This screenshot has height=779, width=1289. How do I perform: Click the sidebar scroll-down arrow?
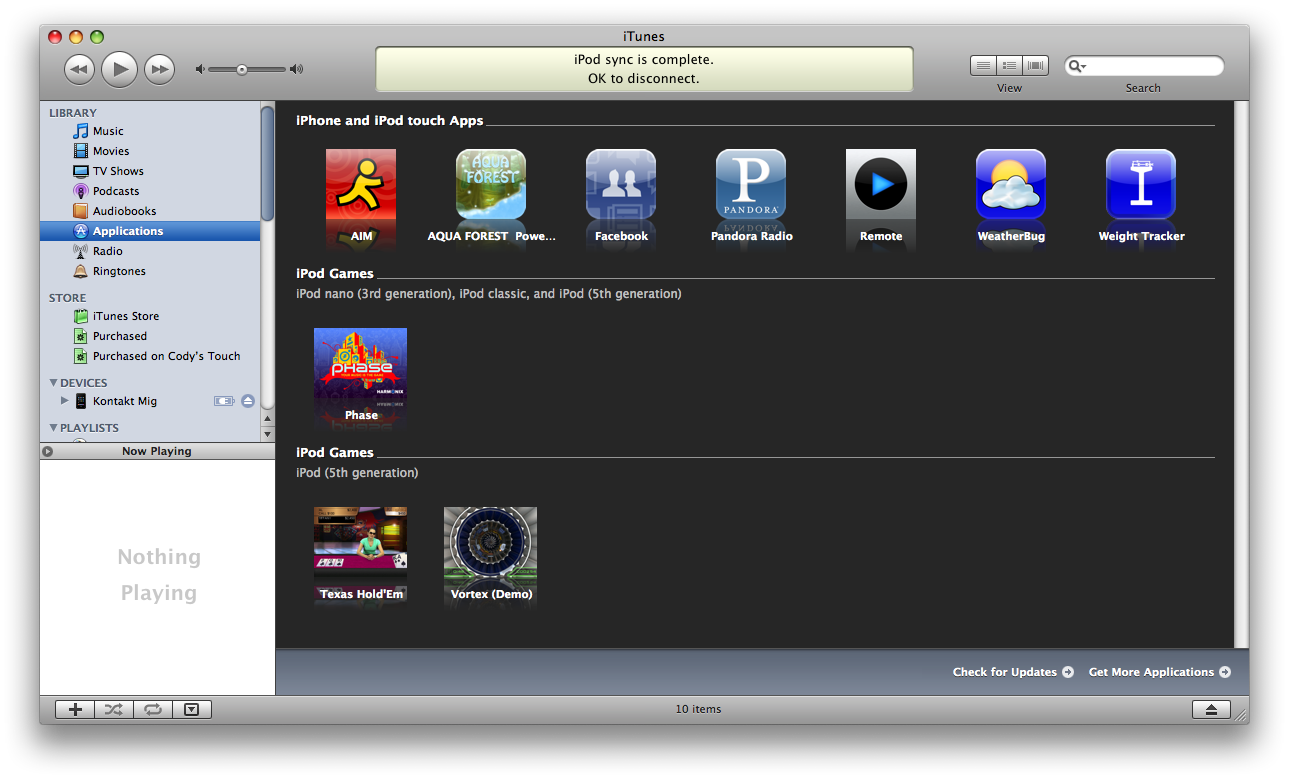267,434
